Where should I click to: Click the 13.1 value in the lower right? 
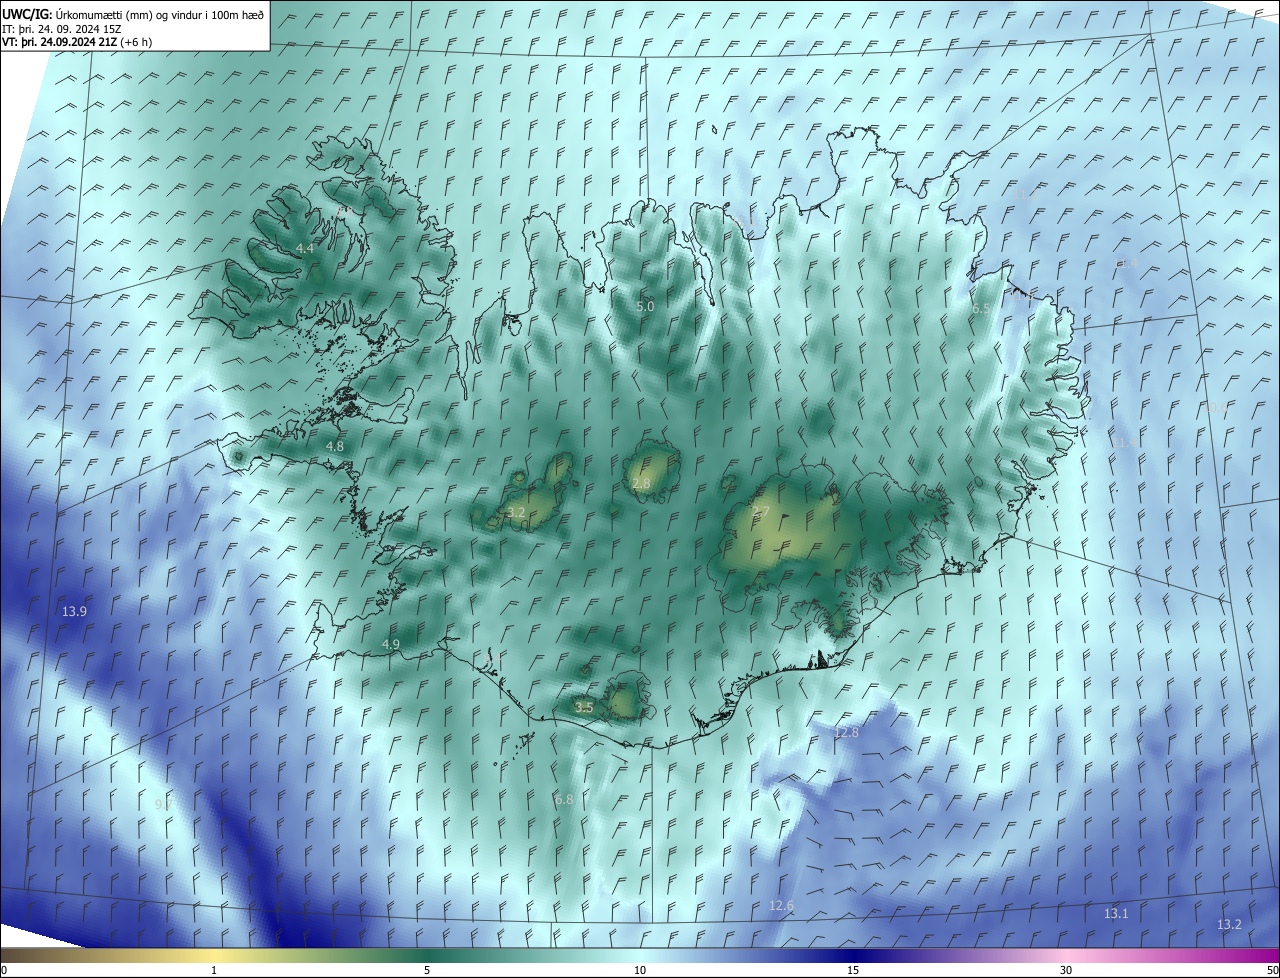pos(1116,913)
